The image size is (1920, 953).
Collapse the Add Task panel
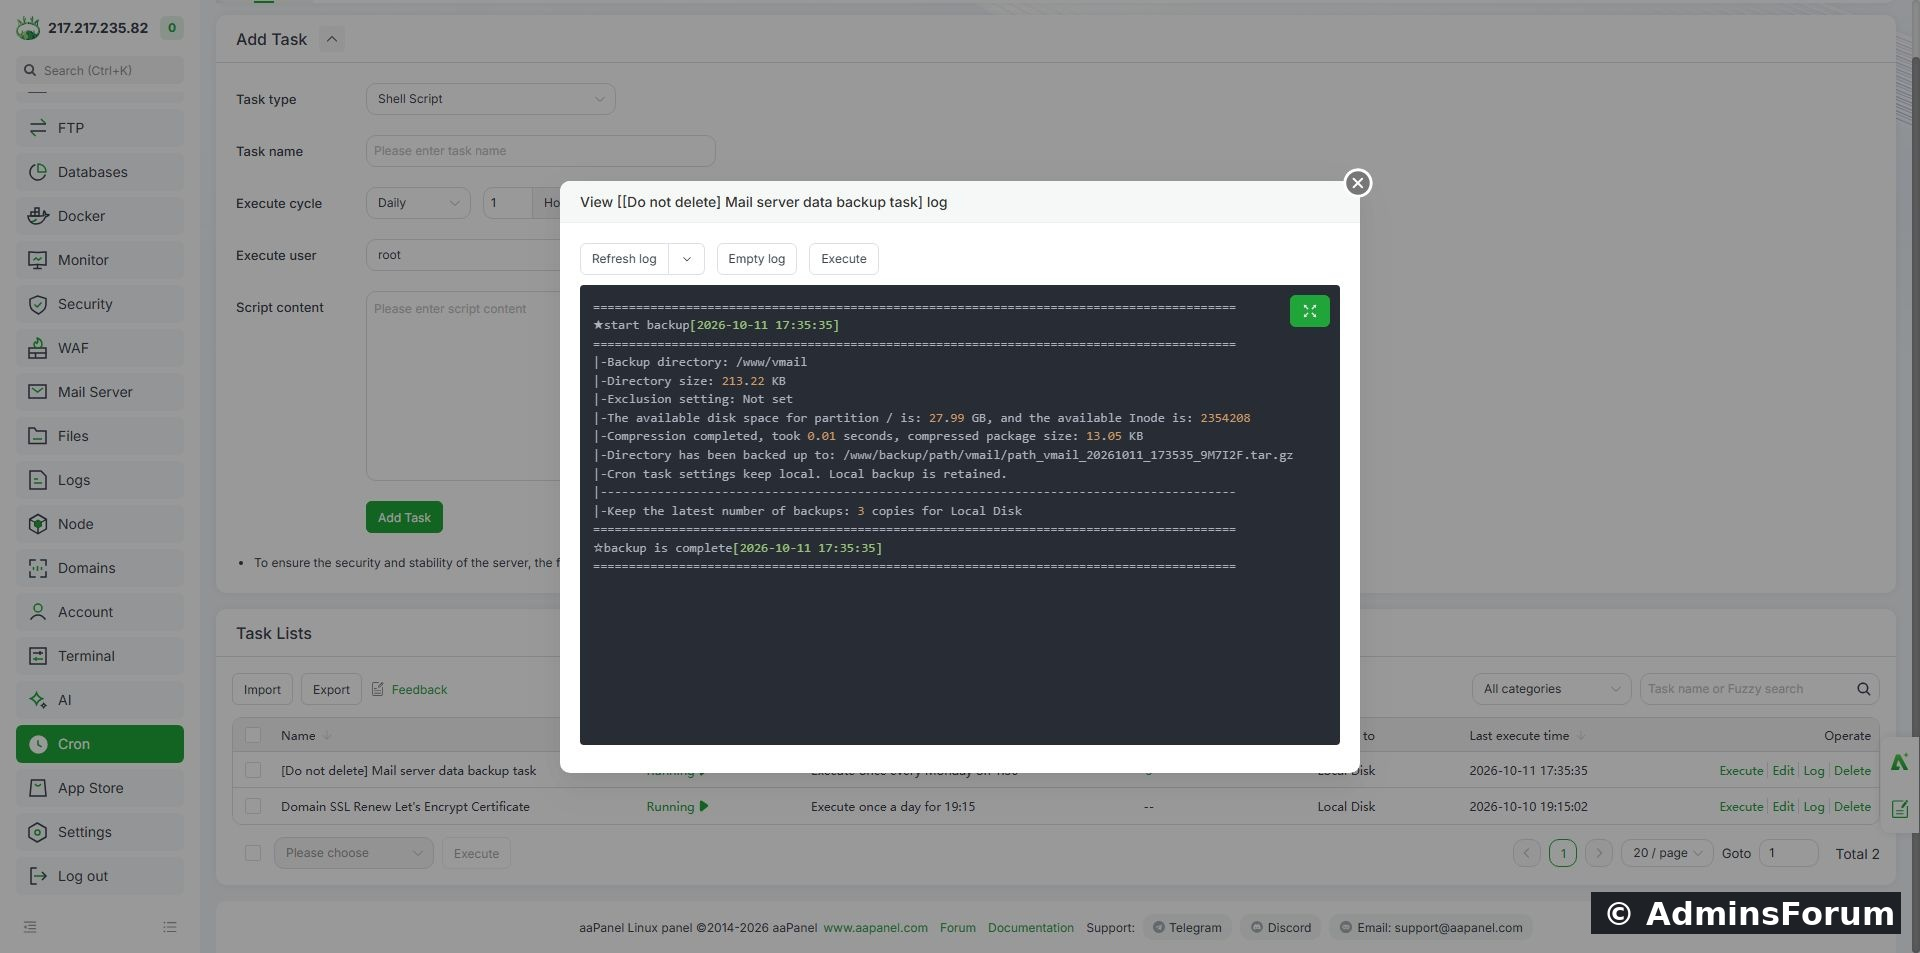pyautogui.click(x=332, y=39)
